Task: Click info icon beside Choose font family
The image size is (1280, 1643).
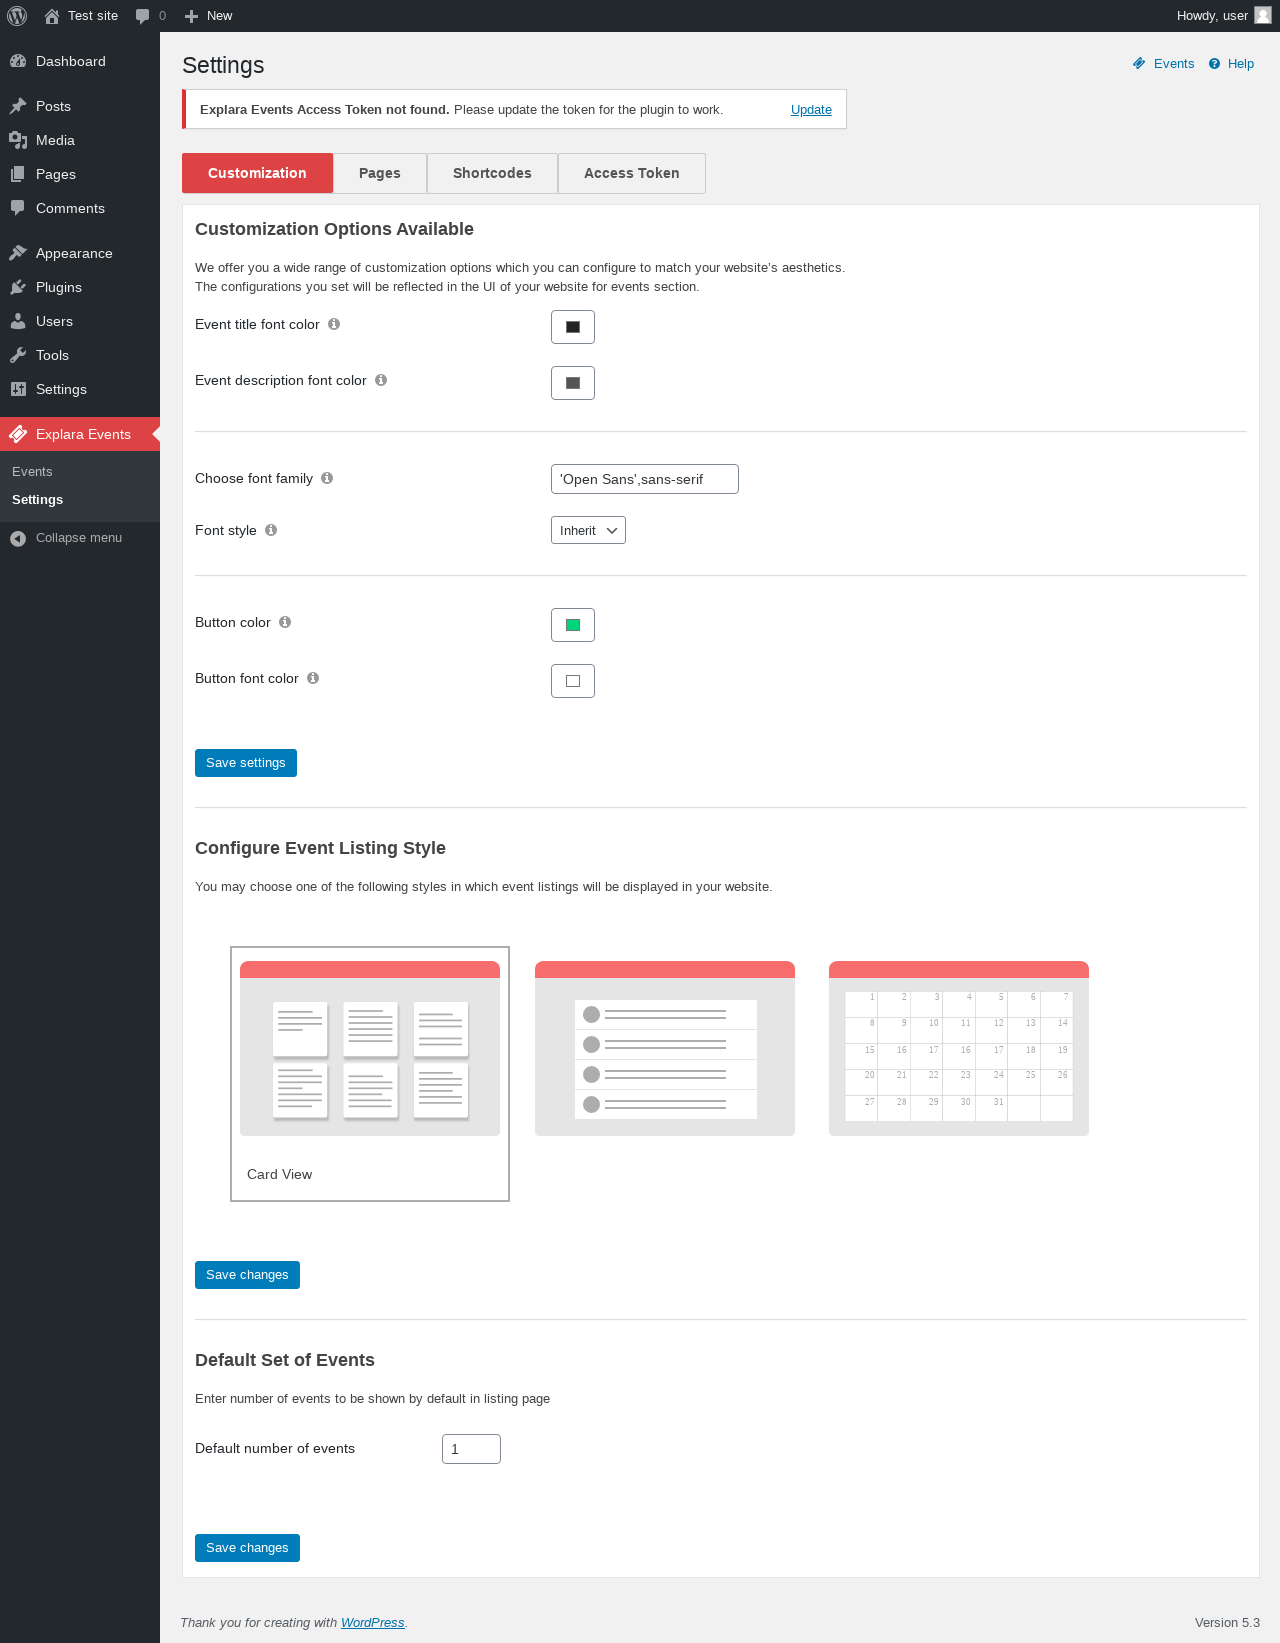Action: (327, 478)
